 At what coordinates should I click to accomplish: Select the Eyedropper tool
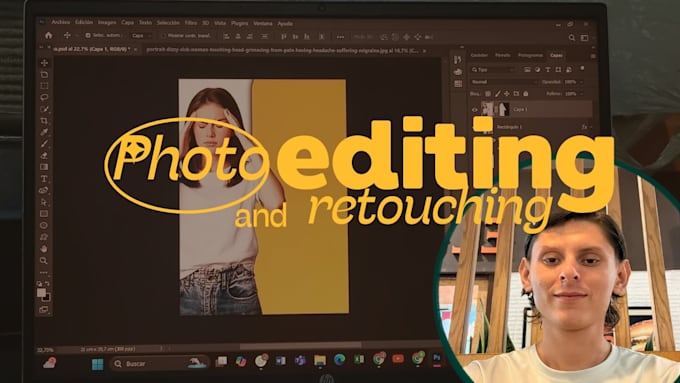[44, 132]
